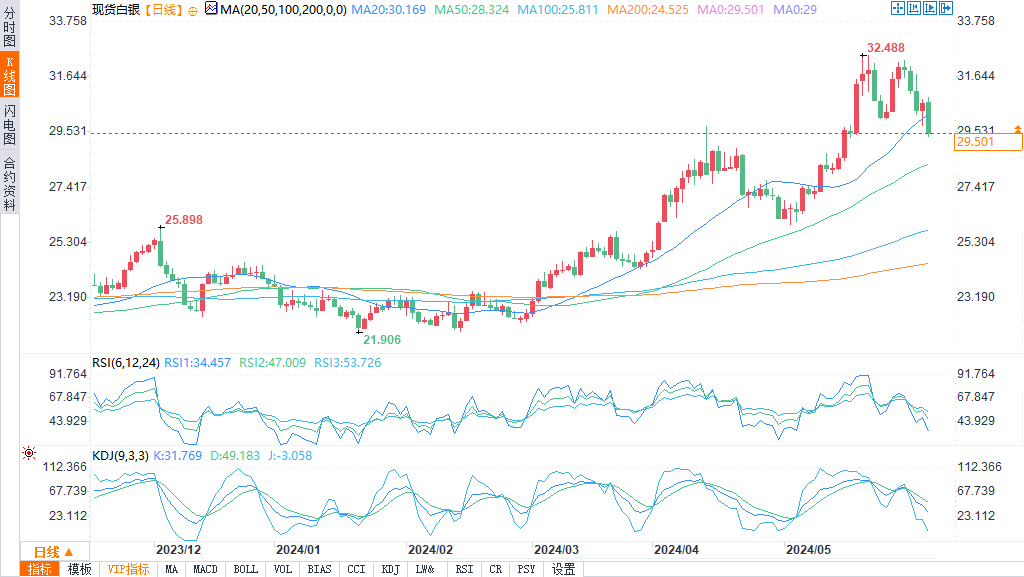
Task: Click the sun icon beside KDJ panel
Action: click(x=28, y=454)
